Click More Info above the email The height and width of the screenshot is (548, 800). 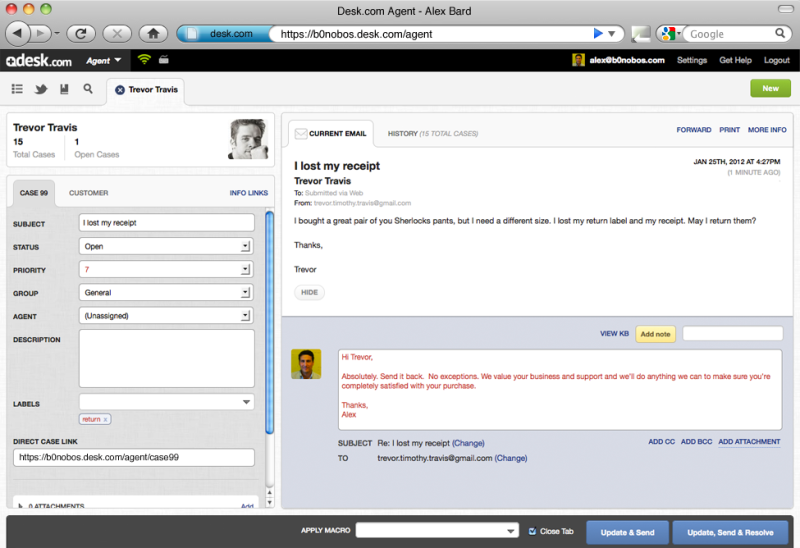pyautogui.click(x=767, y=130)
